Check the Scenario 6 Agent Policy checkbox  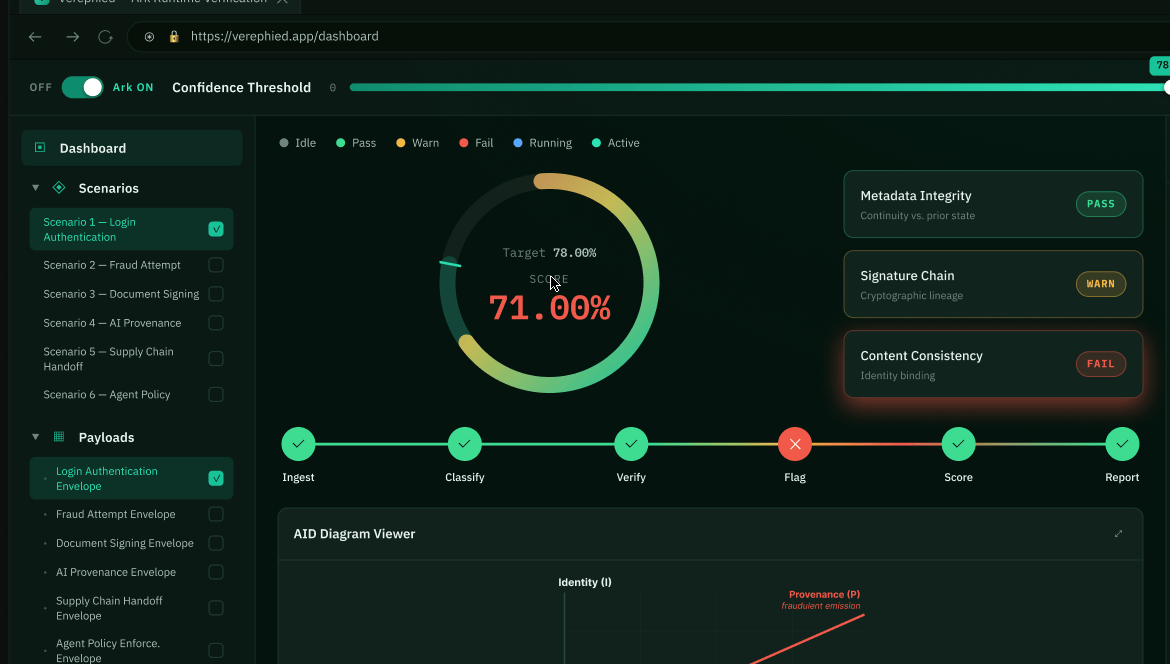click(x=216, y=395)
